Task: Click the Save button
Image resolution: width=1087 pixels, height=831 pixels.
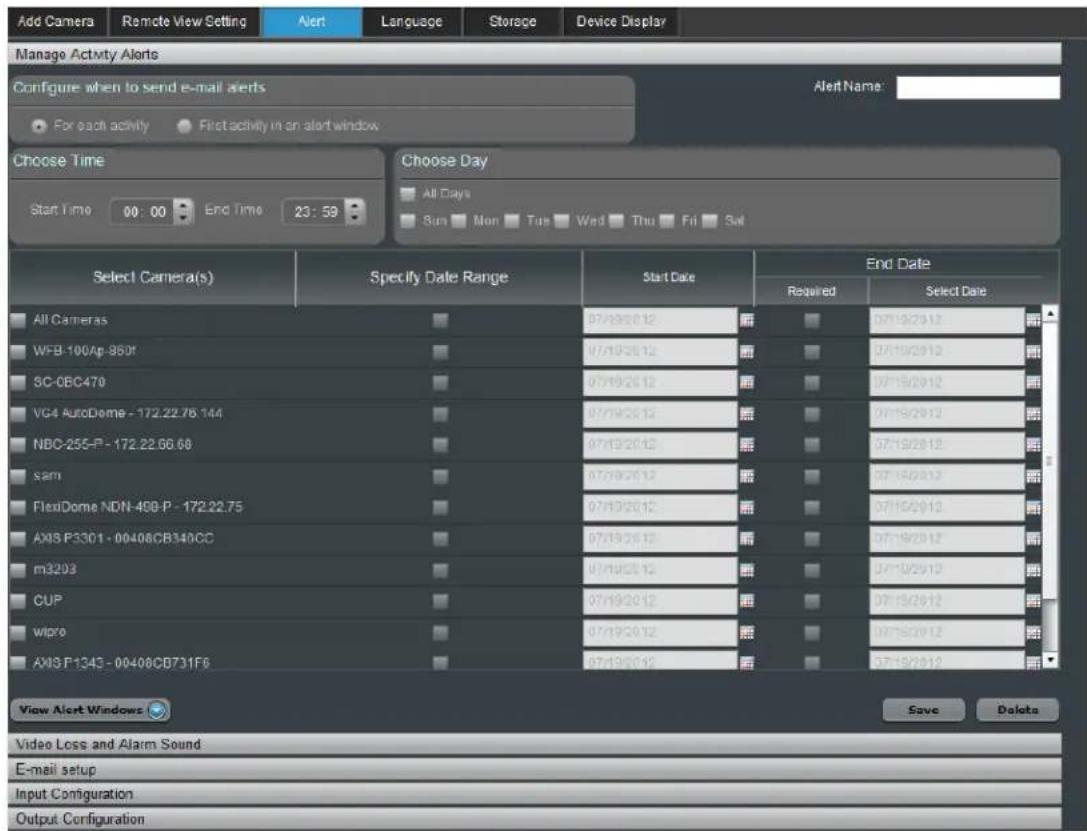Action: (923, 710)
